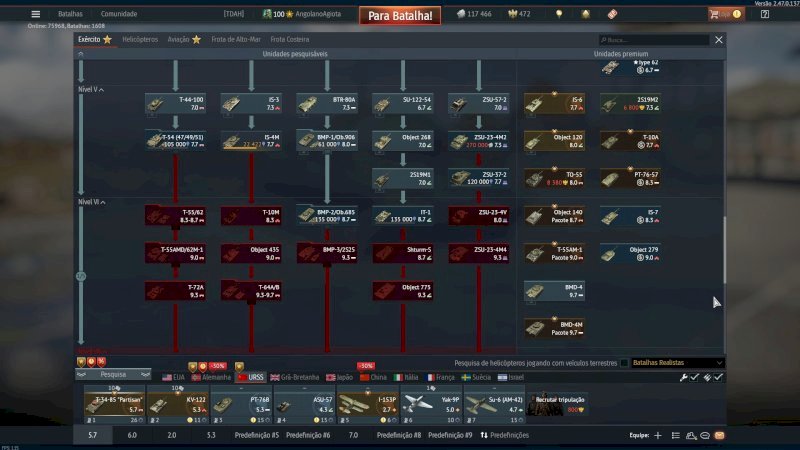Open the mail envelope icon
The height and width of the screenshot is (450, 800).
pos(720,436)
